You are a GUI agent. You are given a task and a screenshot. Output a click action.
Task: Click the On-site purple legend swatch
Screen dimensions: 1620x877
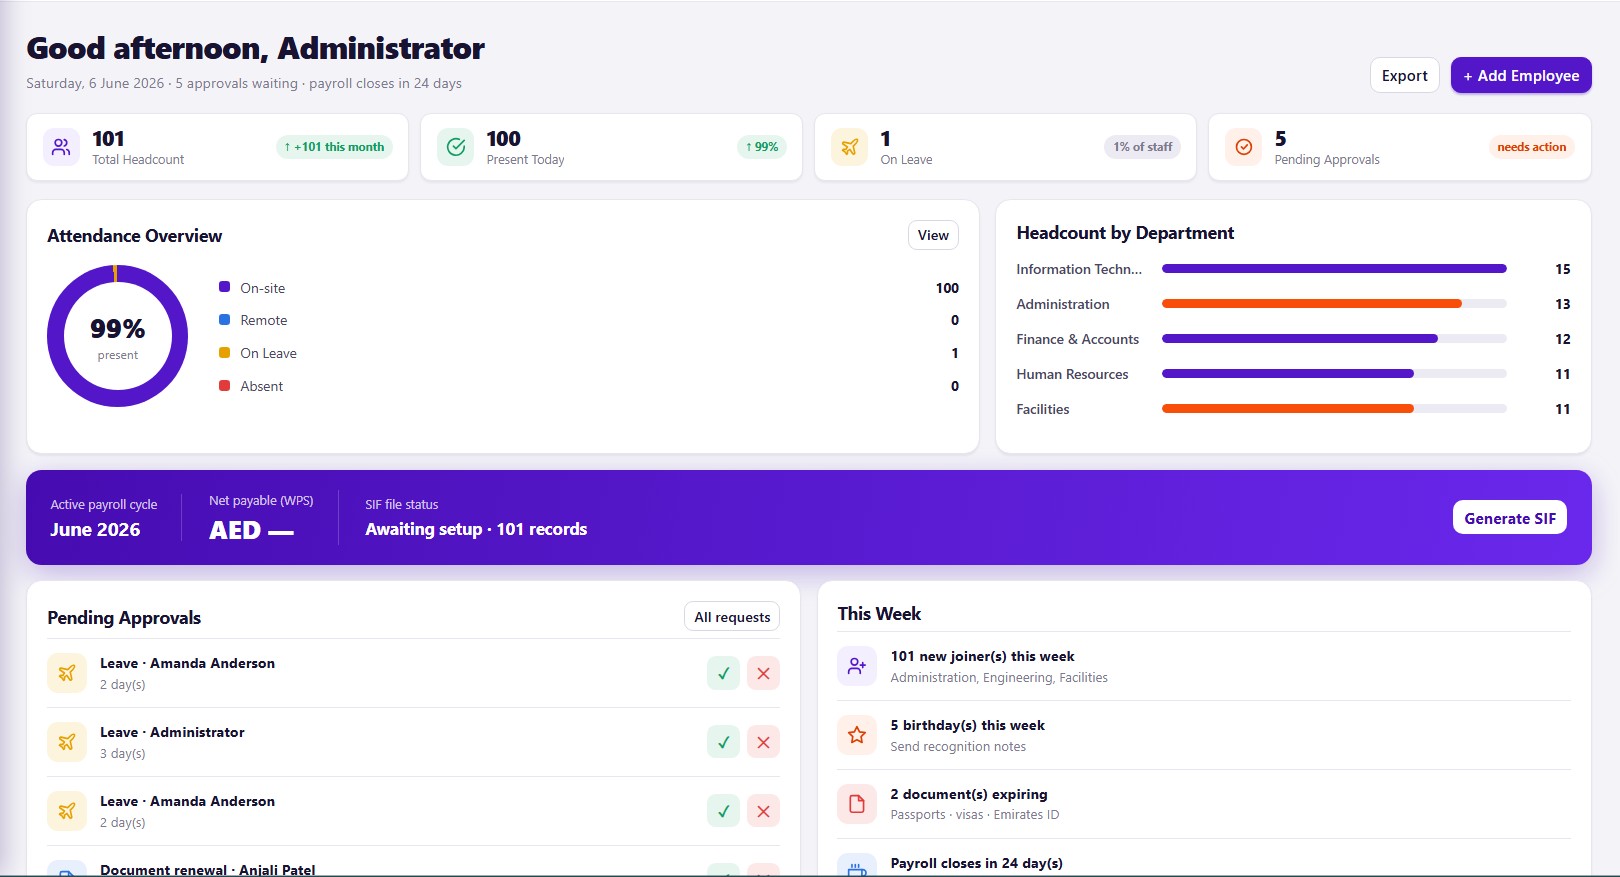(224, 287)
